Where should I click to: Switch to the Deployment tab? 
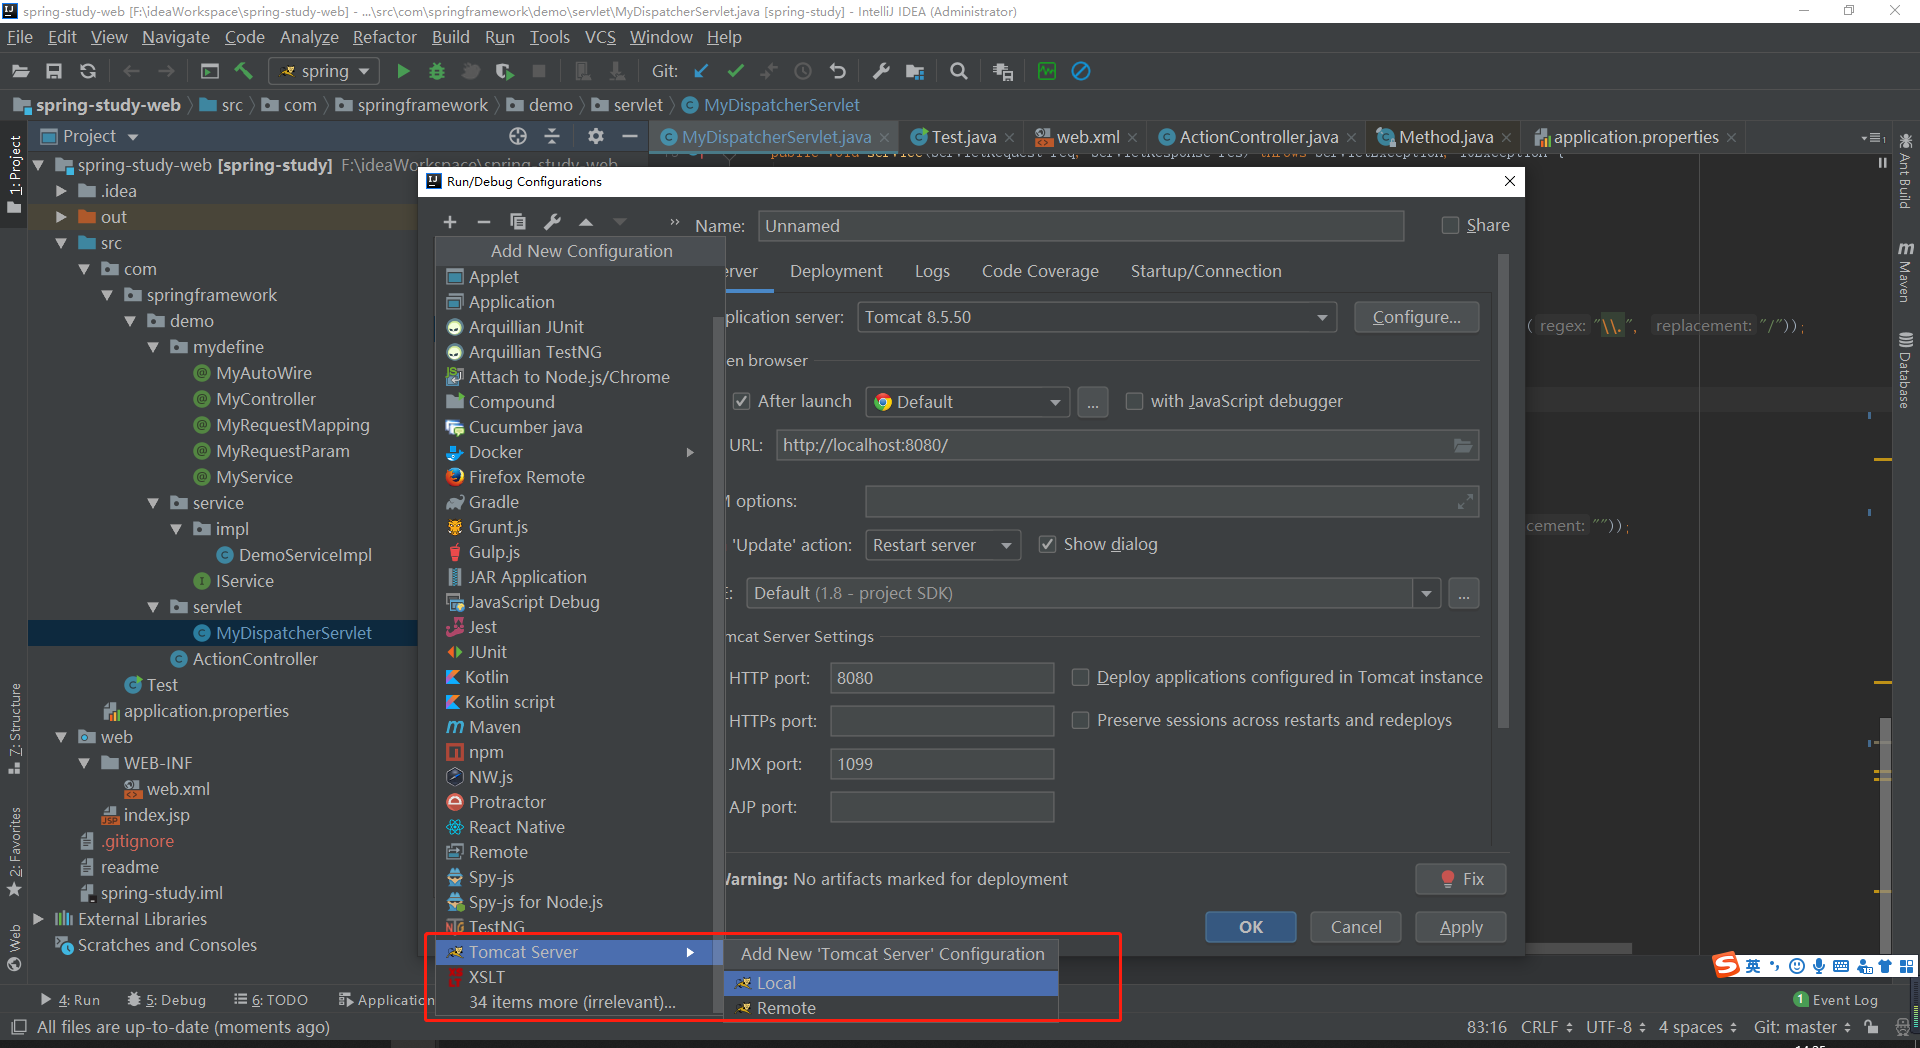coord(836,271)
